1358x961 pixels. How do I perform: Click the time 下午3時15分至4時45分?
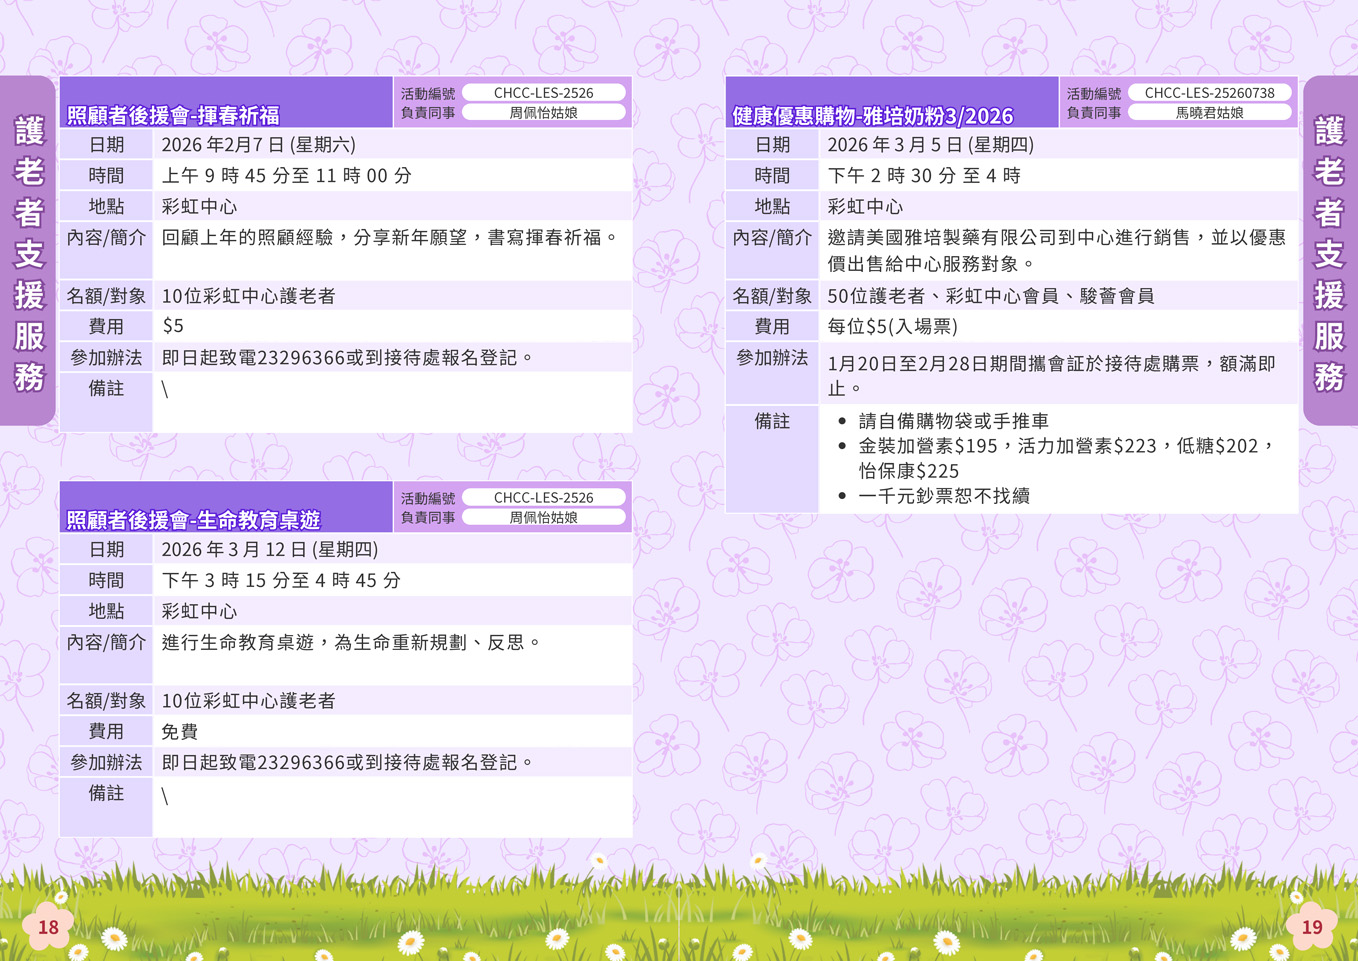281,581
